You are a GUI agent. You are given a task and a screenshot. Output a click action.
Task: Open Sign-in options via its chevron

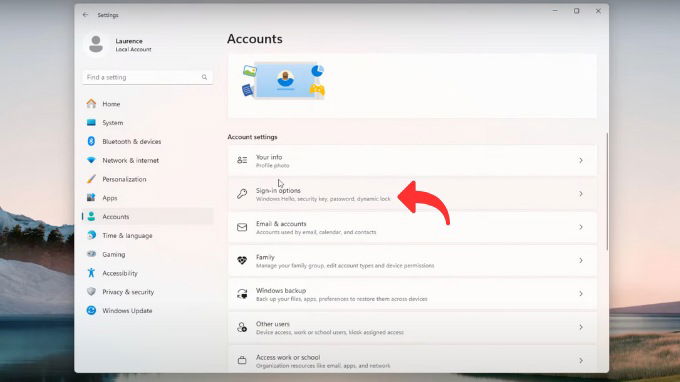(581, 194)
